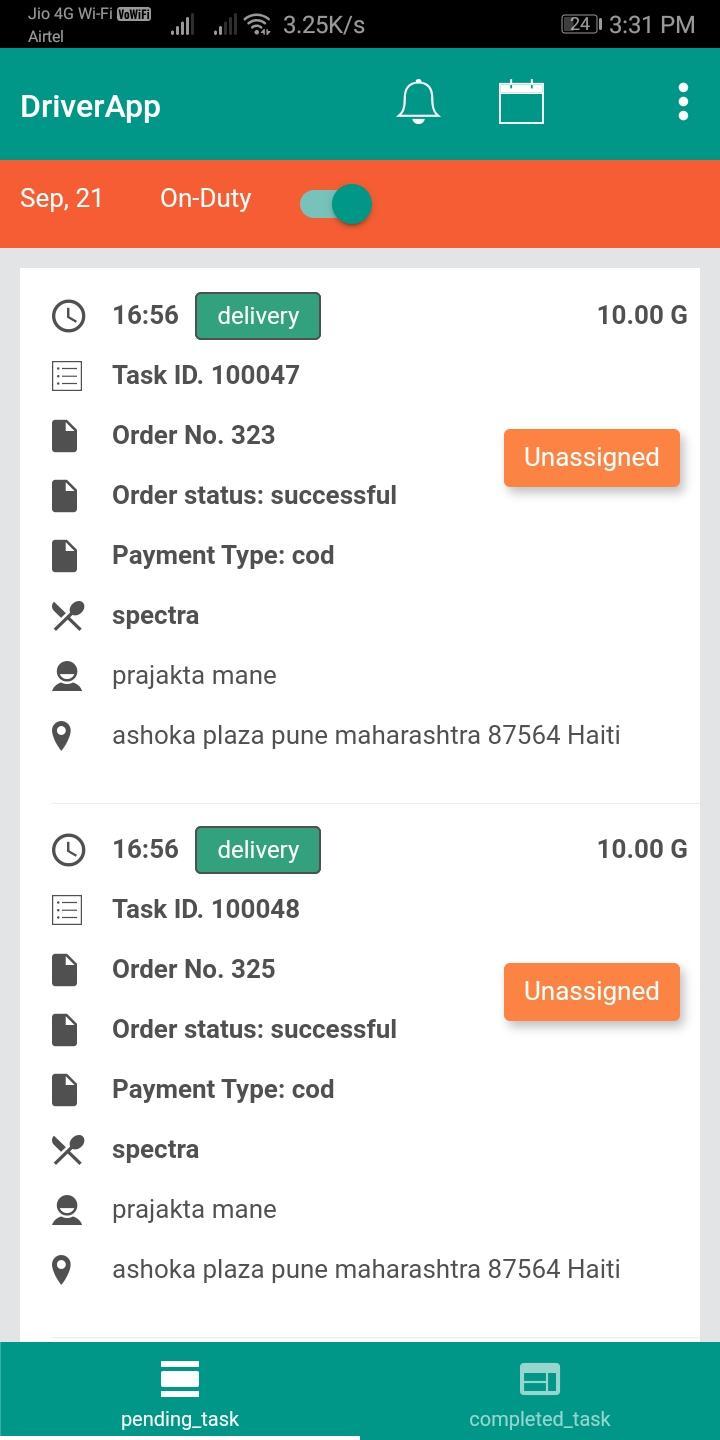Click the list icon beside Task ID. 100048

point(67,910)
